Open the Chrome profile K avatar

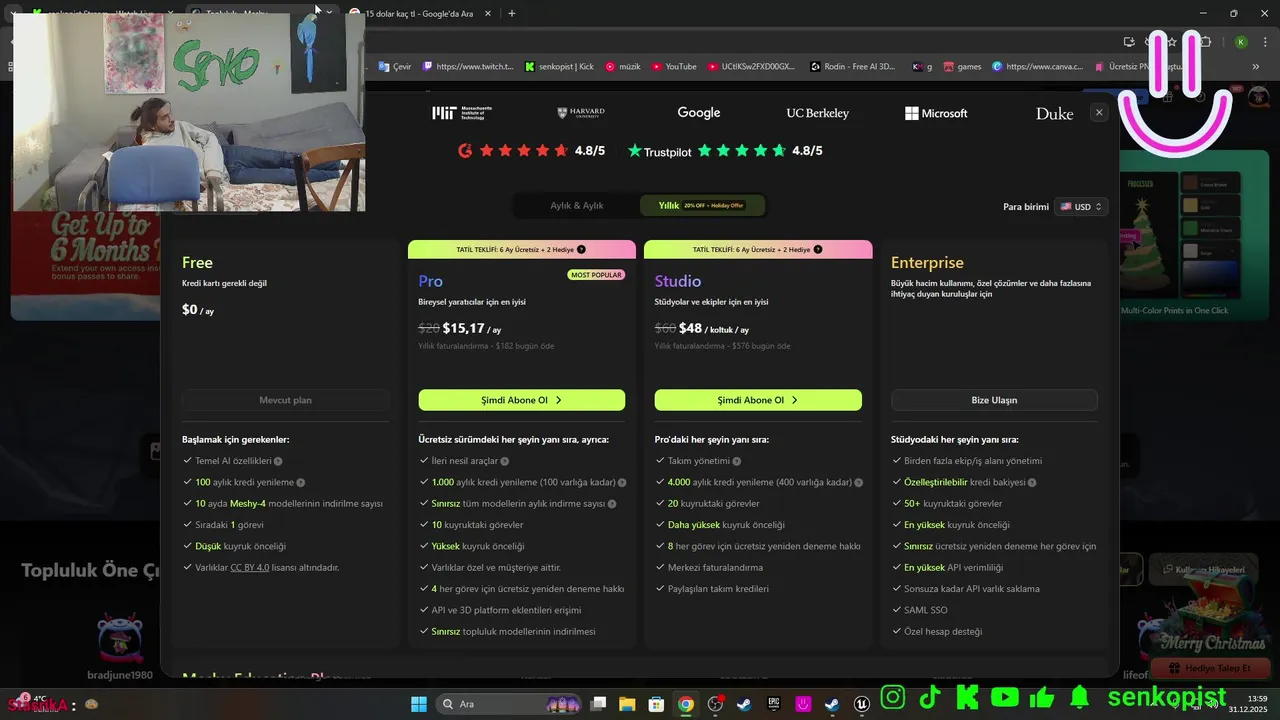(1241, 42)
